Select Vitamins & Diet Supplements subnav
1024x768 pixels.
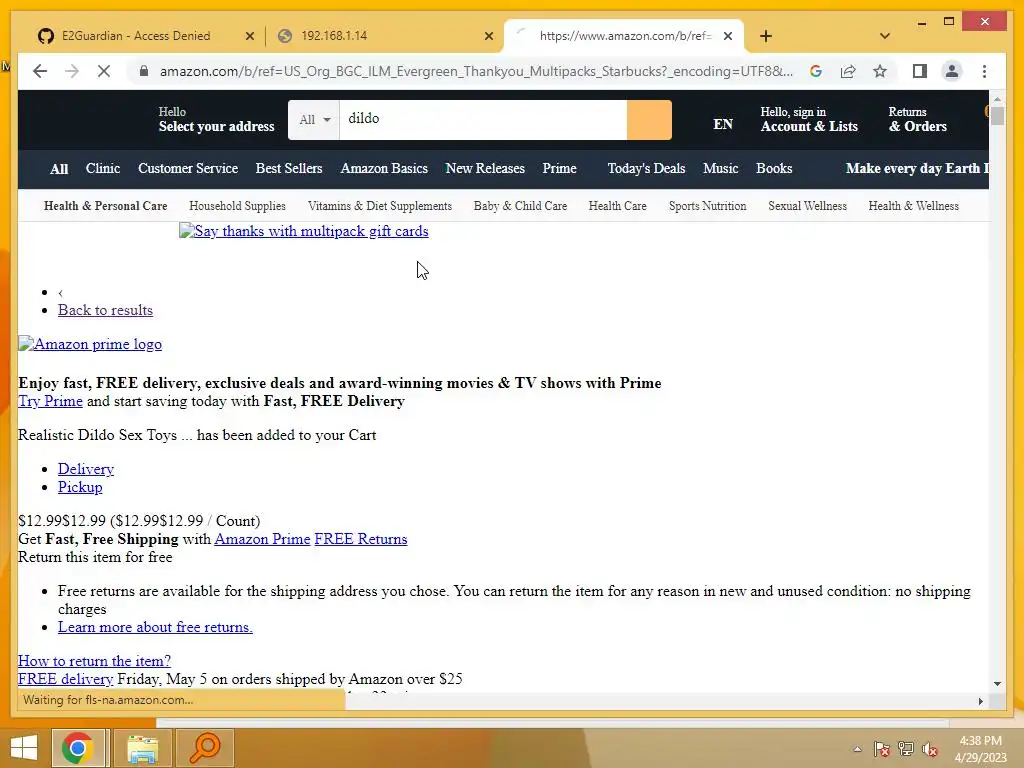point(379,206)
